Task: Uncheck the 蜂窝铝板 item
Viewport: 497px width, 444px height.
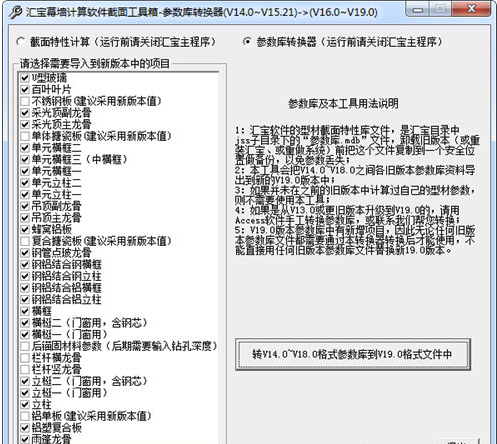Action: coord(25,230)
